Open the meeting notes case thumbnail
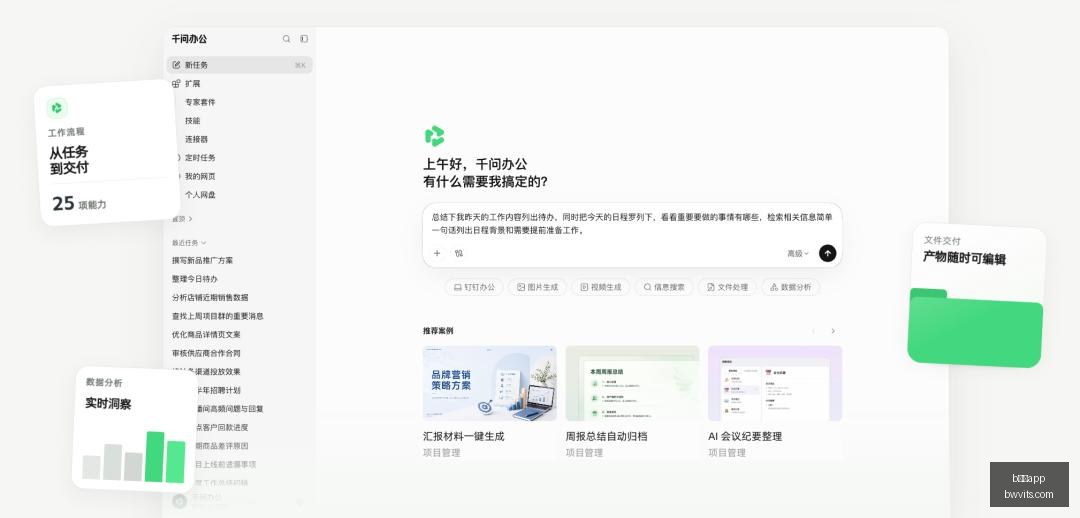Image resolution: width=1080 pixels, height=518 pixels. pyautogui.click(x=775, y=383)
